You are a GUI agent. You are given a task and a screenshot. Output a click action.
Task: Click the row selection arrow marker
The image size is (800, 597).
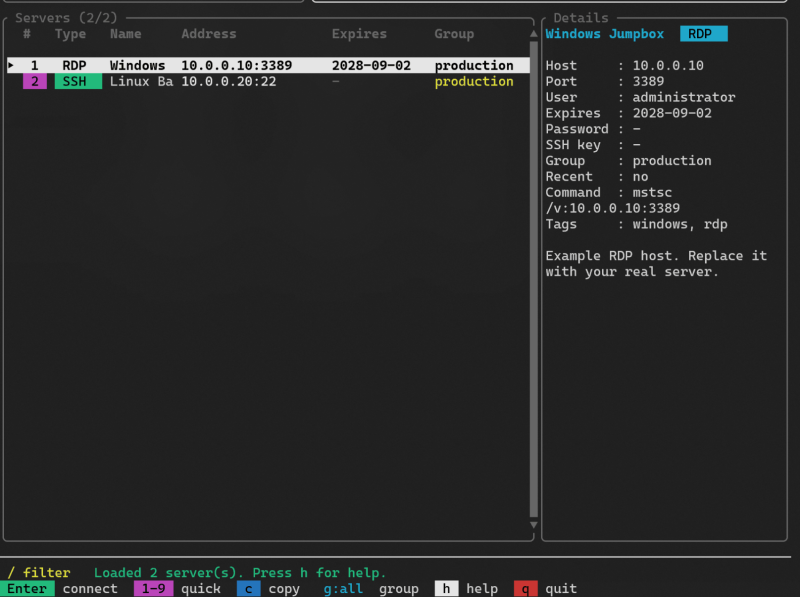[11, 65]
